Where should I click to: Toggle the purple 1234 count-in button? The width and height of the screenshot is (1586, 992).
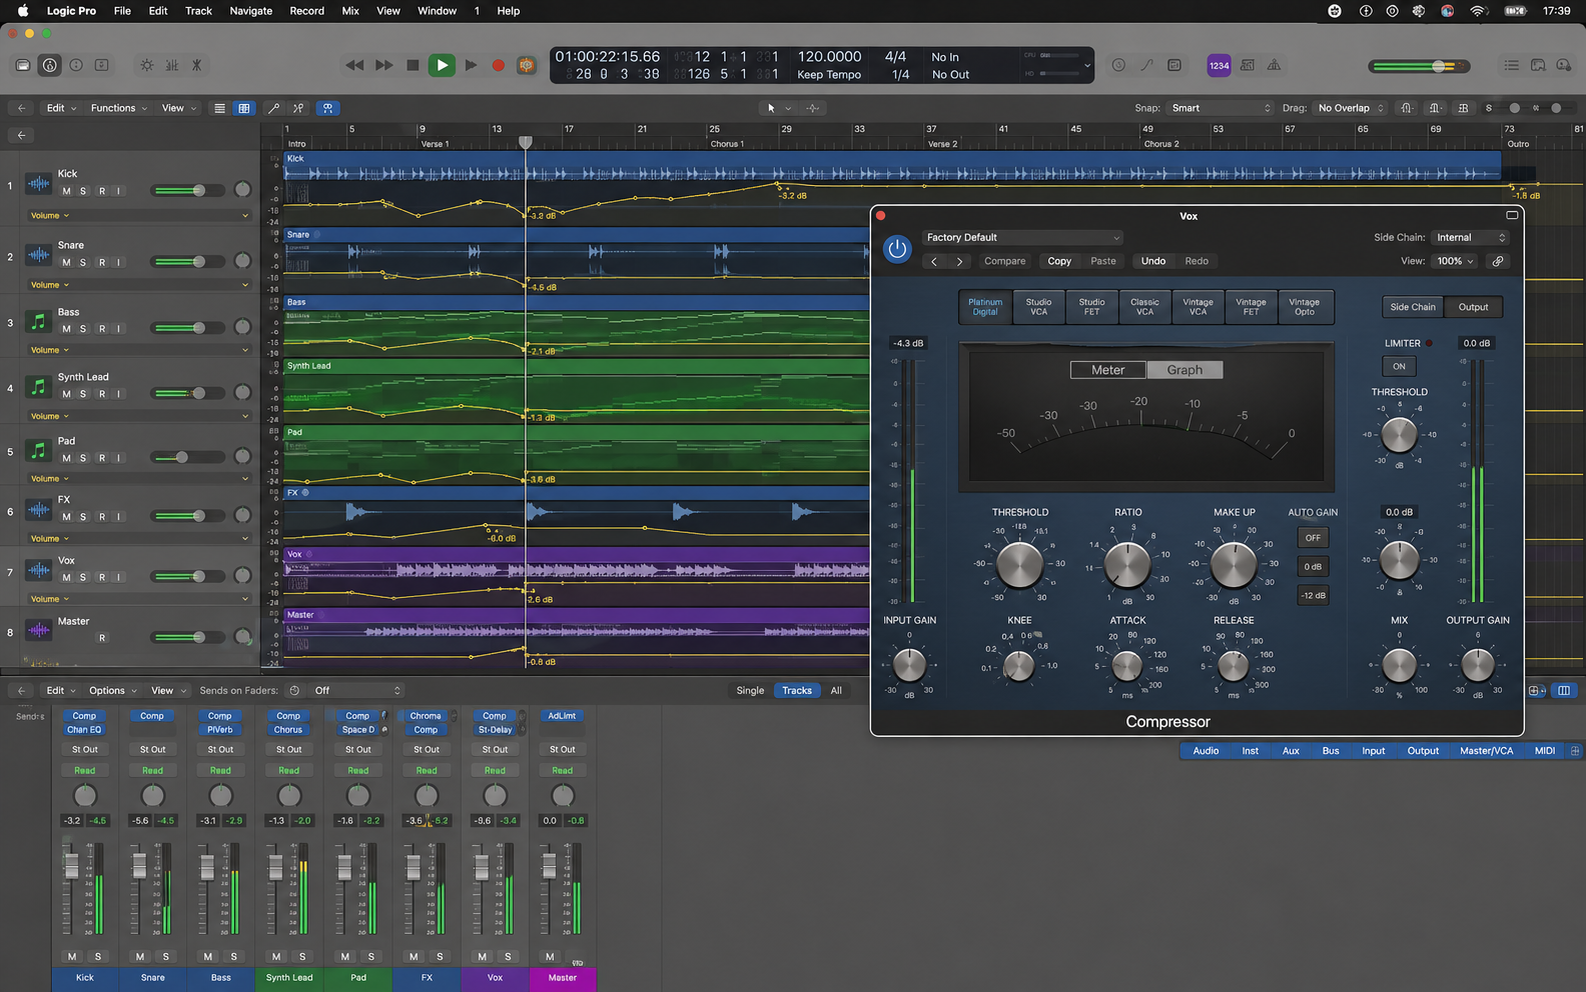[x=1219, y=65]
